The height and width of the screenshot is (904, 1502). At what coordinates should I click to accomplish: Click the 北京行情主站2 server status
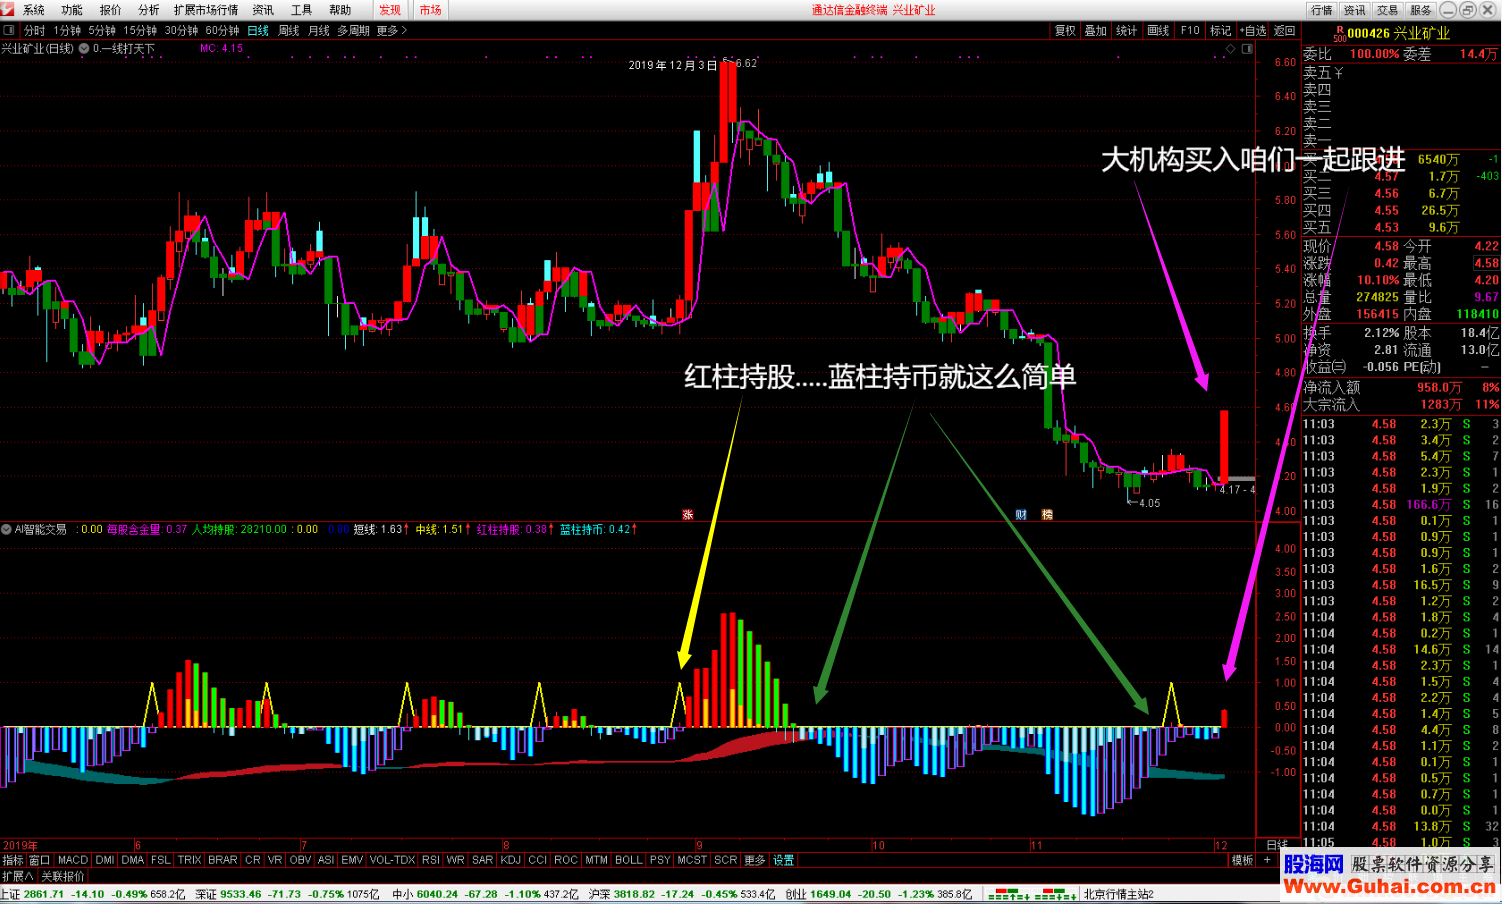pyautogui.click(x=1119, y=894)
